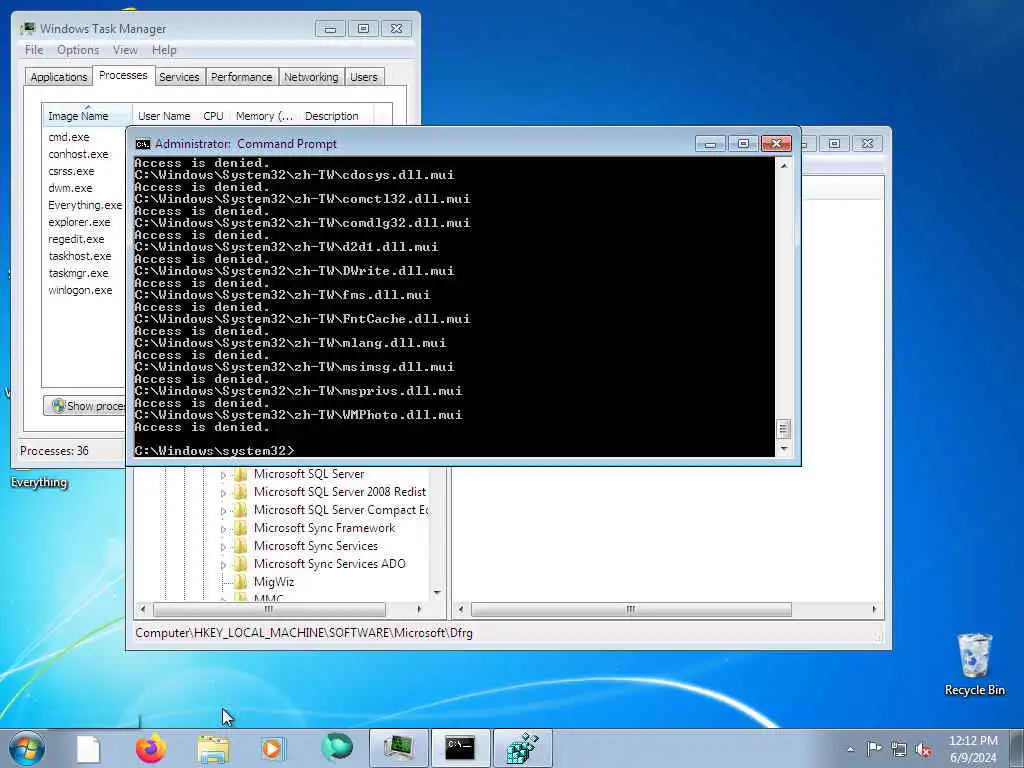Open the Recycle Bin desktop icon
Viewport: 1024px width, 768px height.
click(974, 664)
